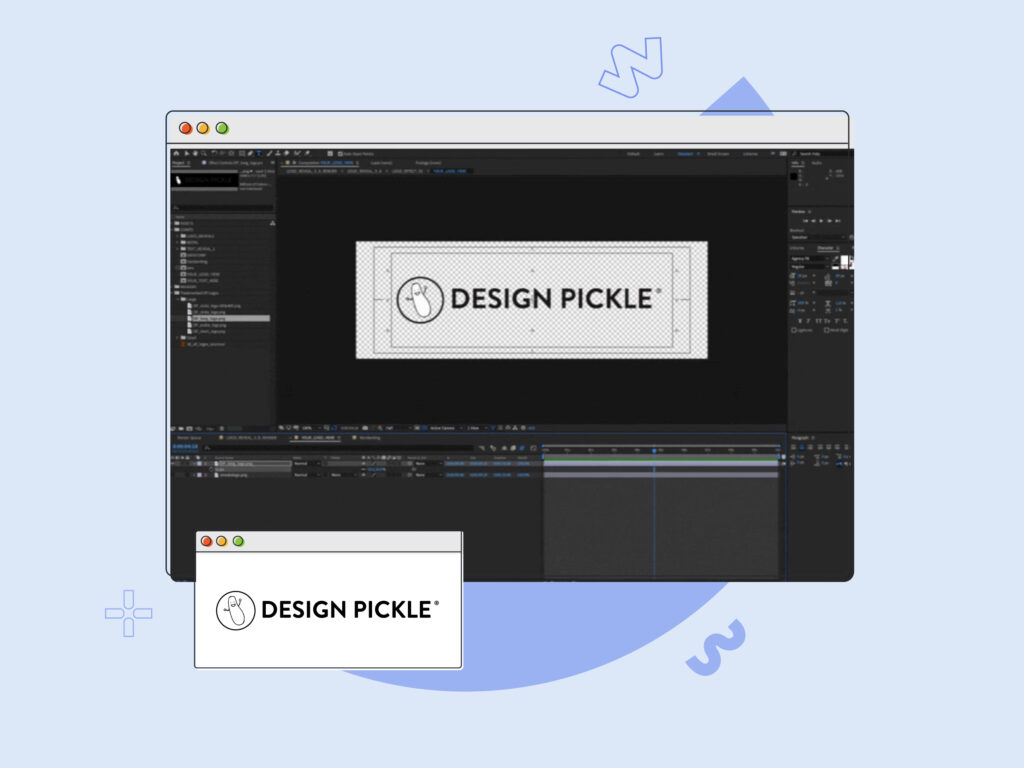Viewport: 1024px width, 768px height.
Task: Select the Hand tool
Action: (195, 153)
